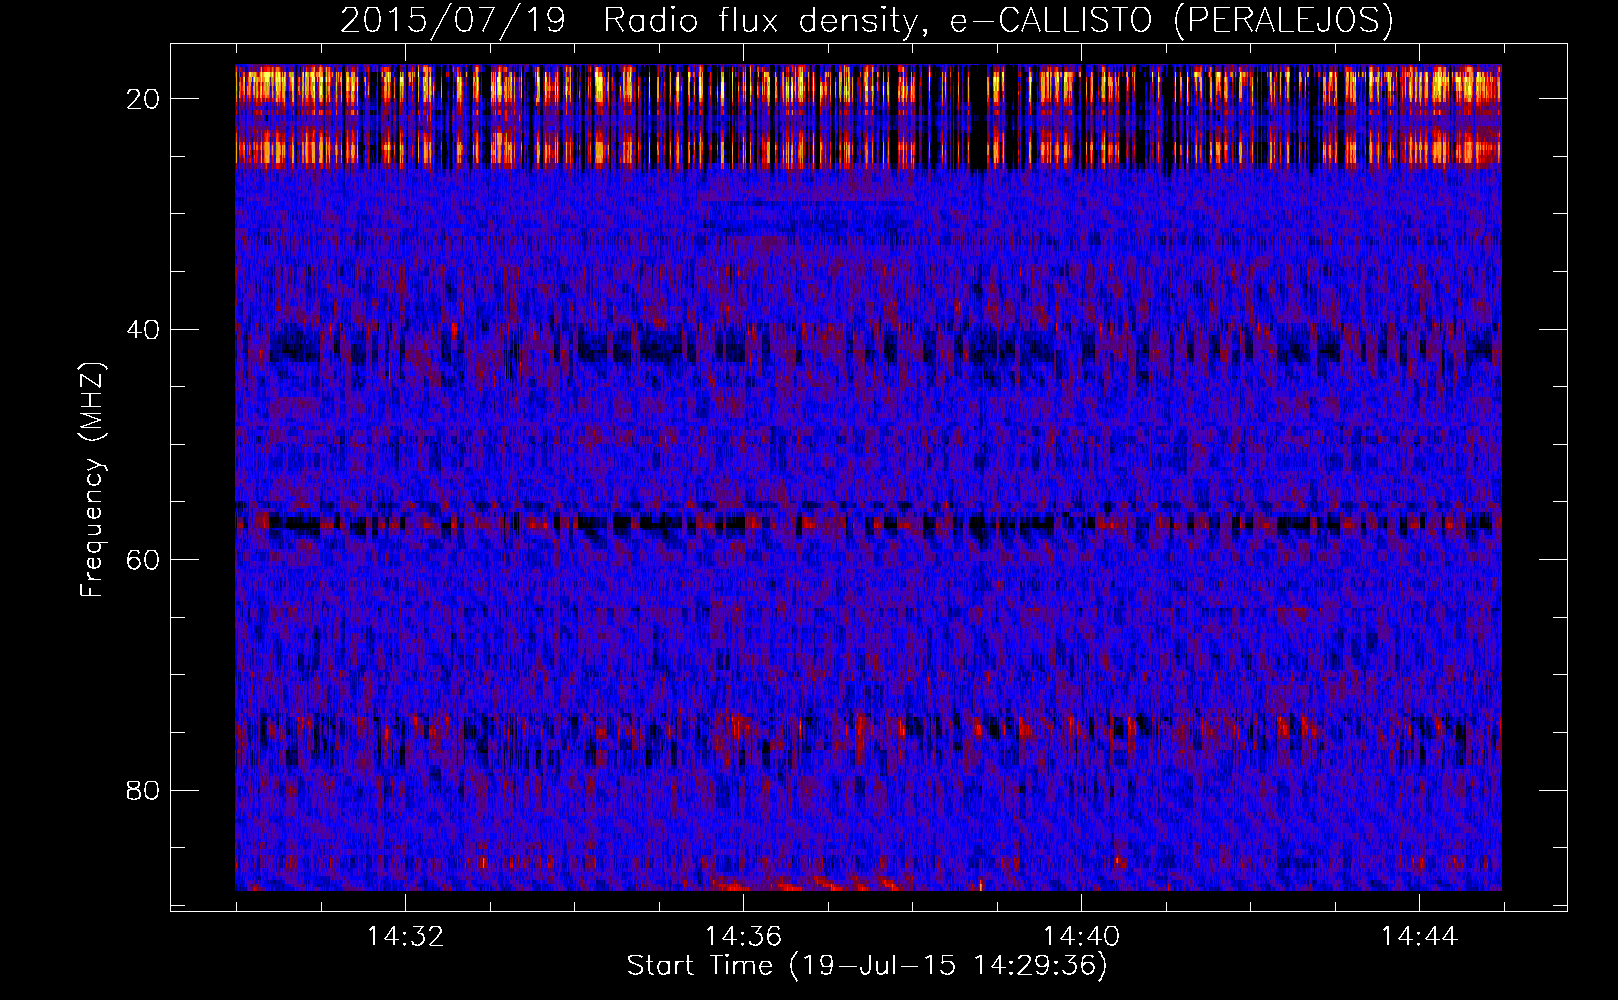Click the Frequency (MHZ) axis title

pyautogui.click(x=92, y=480)
